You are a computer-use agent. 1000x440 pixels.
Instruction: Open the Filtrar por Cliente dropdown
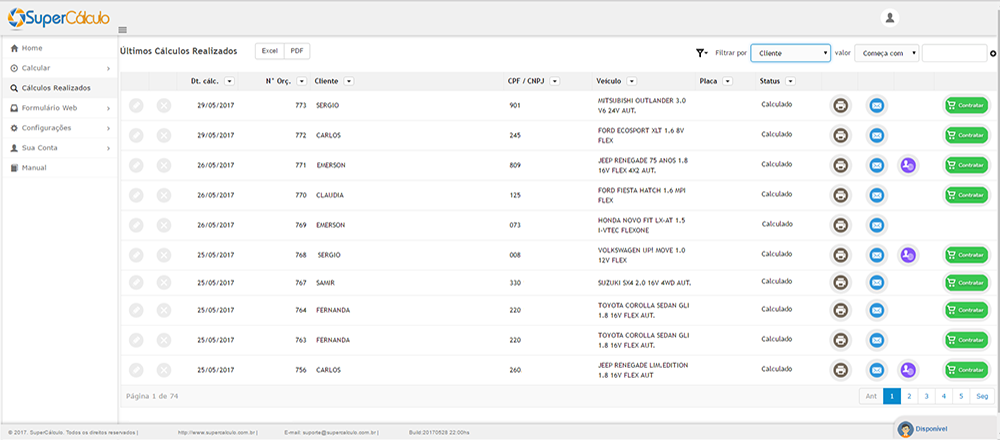[791, 54]
